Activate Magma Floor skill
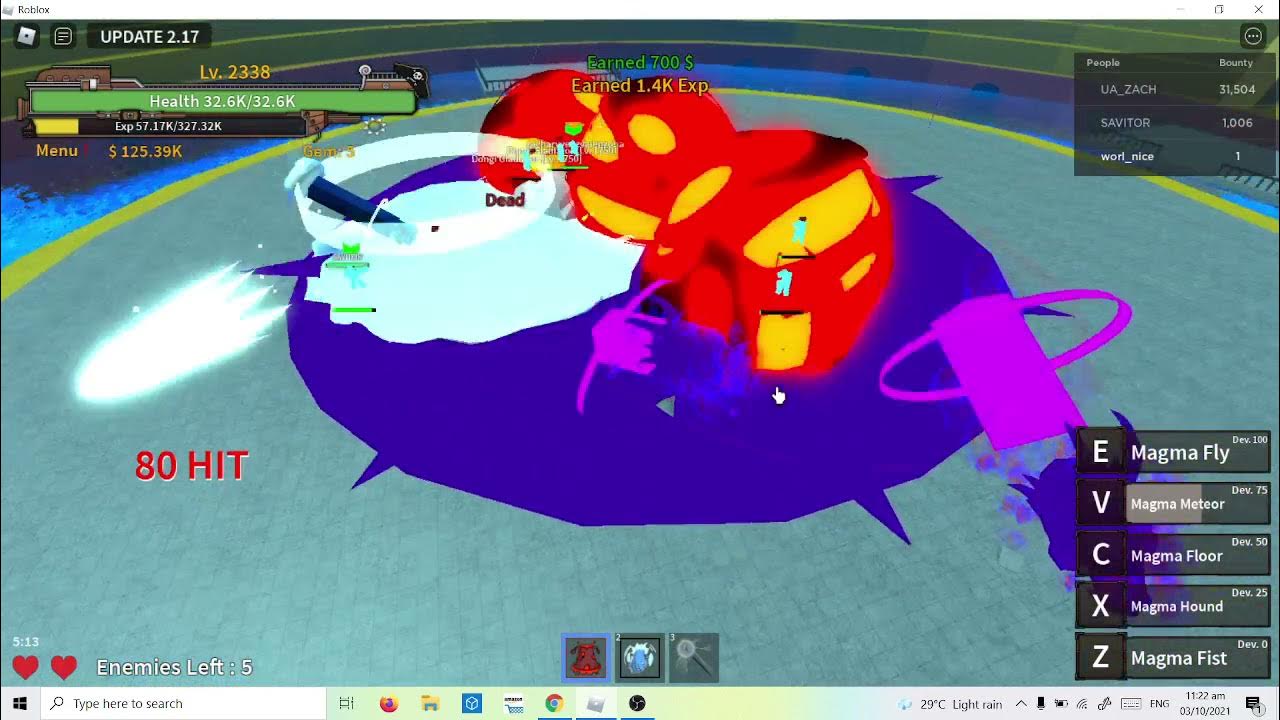The image size is (1280, 720). tap(1198, 555)
